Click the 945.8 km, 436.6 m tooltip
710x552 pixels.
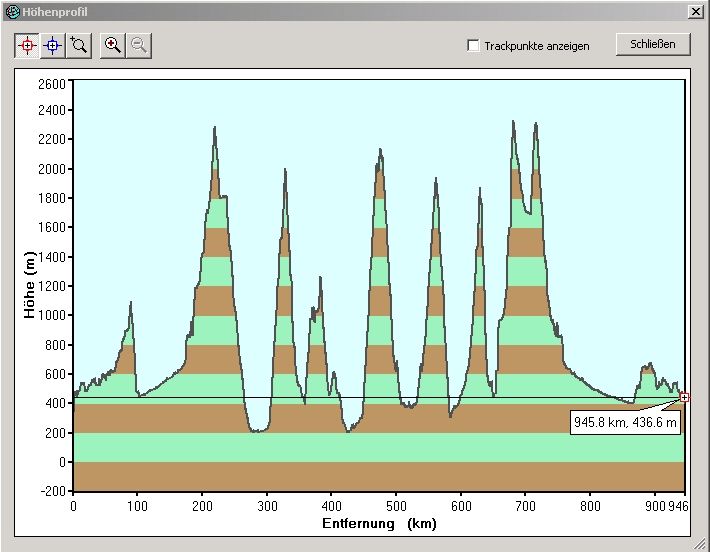625,422
